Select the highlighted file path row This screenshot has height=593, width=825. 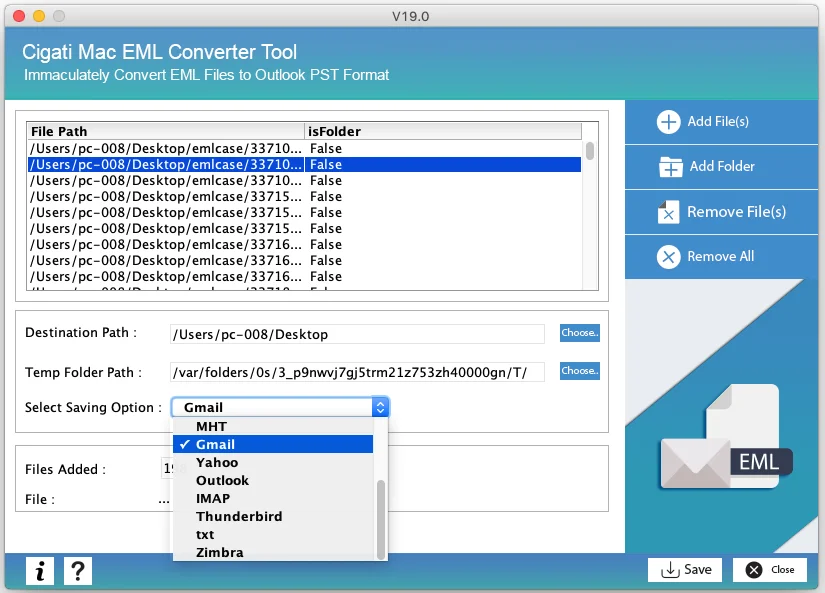tap(304, 165)
